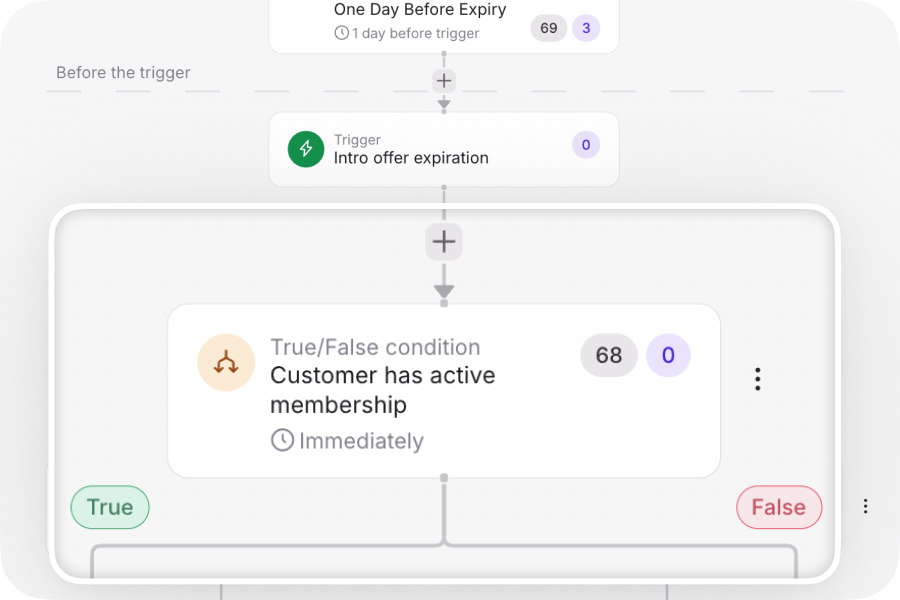The width and height of the screenshot is (900, 600).
Task: Click the 68 count badge on the condition
Action: pos(608,355)
